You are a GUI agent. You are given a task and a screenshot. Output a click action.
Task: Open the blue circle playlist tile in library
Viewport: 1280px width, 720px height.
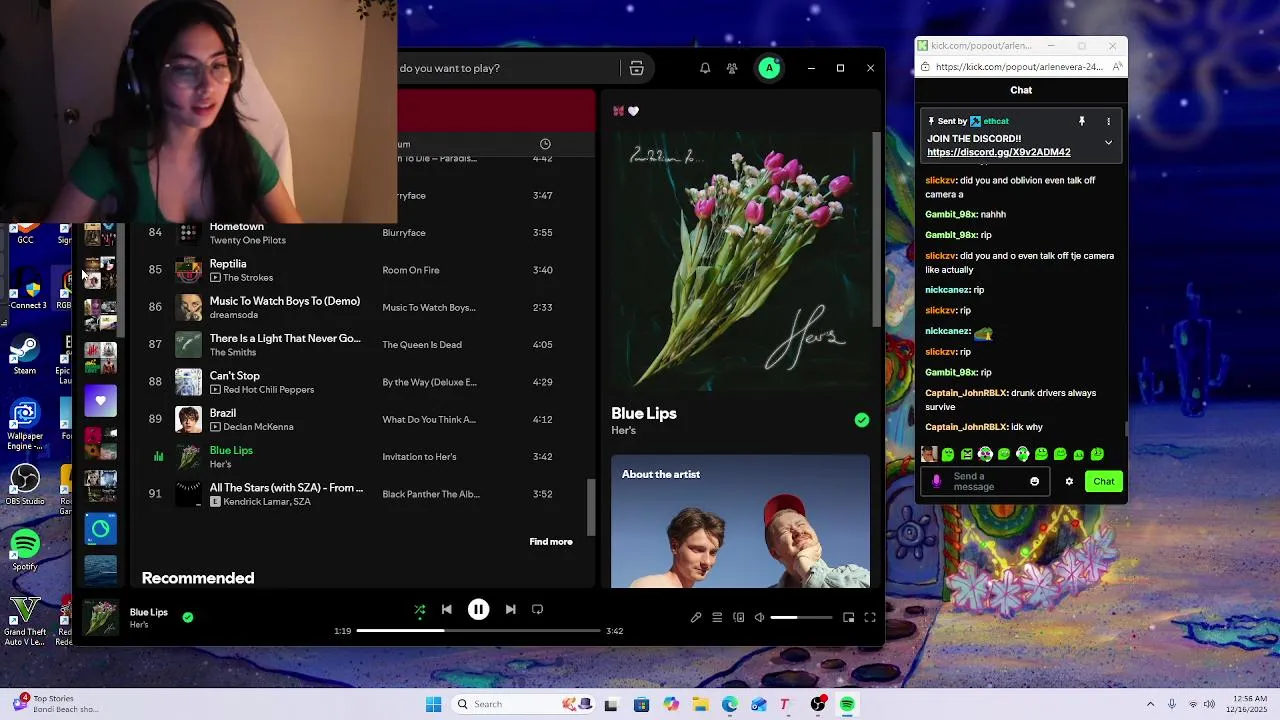100,529
